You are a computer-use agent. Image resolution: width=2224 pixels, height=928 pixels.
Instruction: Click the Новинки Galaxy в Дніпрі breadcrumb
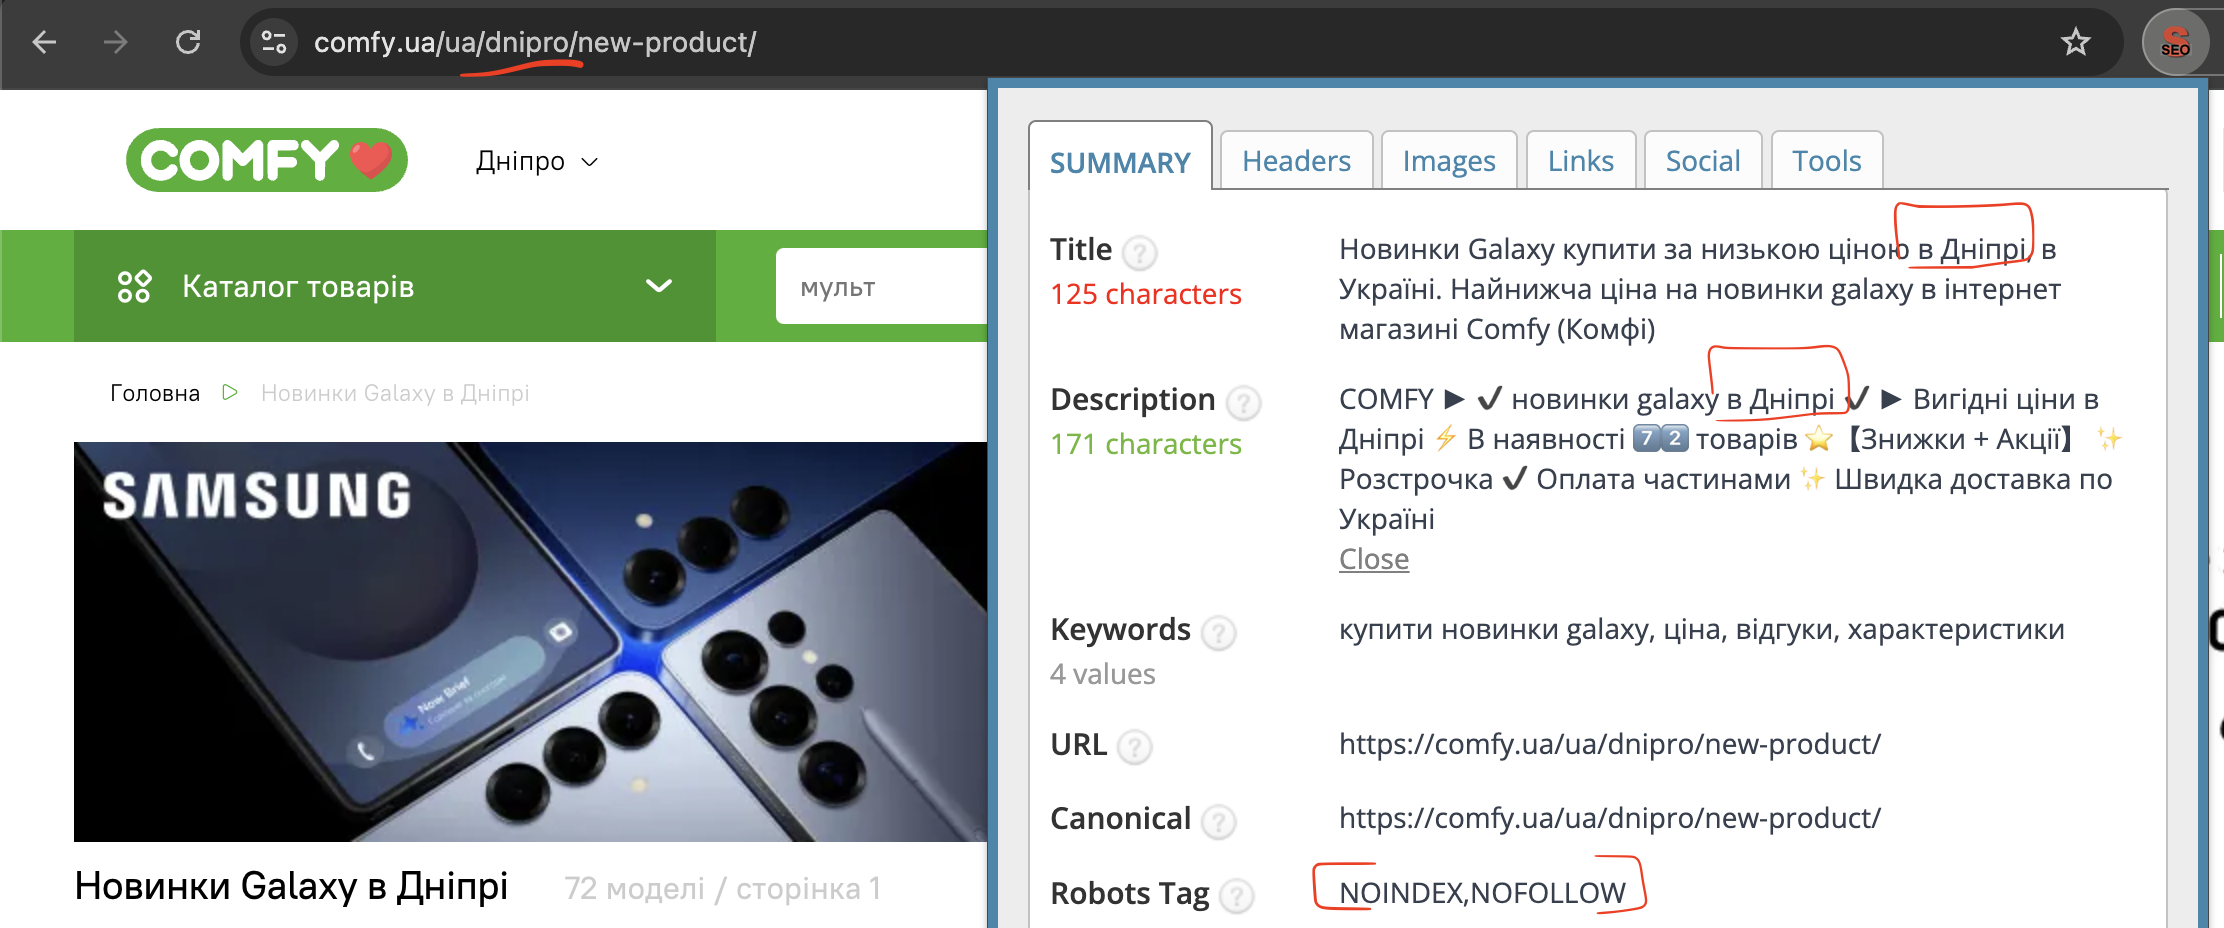[x=395, y=393]
